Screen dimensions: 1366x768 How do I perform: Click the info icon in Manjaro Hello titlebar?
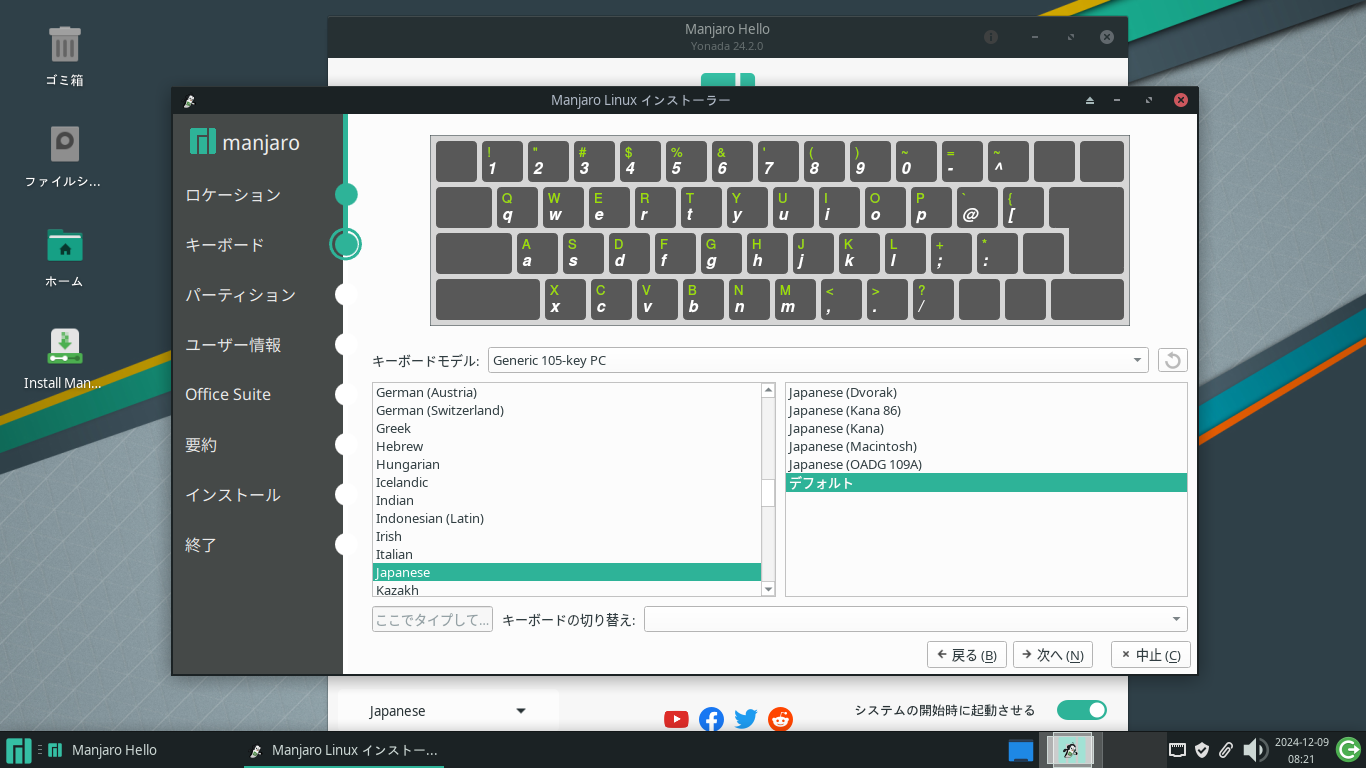991,37
